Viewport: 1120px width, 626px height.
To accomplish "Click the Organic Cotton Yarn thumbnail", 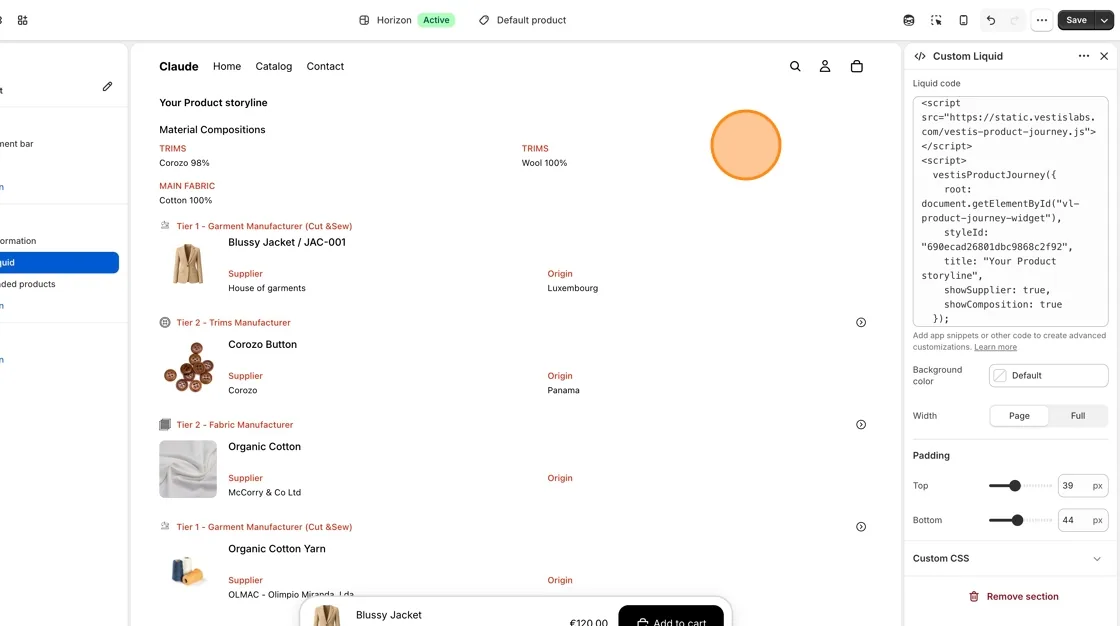I will tap(187, 570).
